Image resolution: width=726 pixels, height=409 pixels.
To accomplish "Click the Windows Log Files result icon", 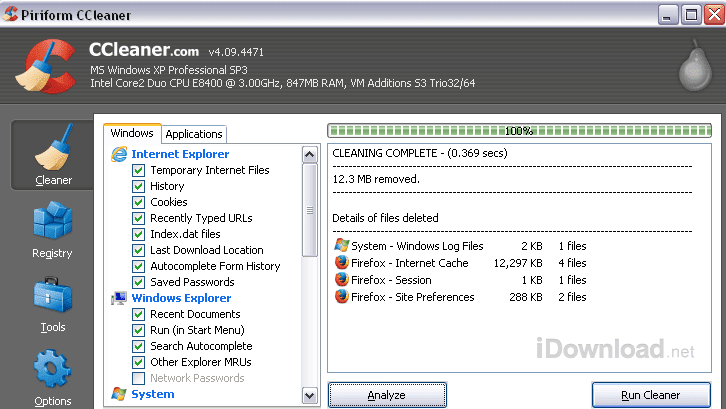I will pyautogui.click(x=342, y=245).
